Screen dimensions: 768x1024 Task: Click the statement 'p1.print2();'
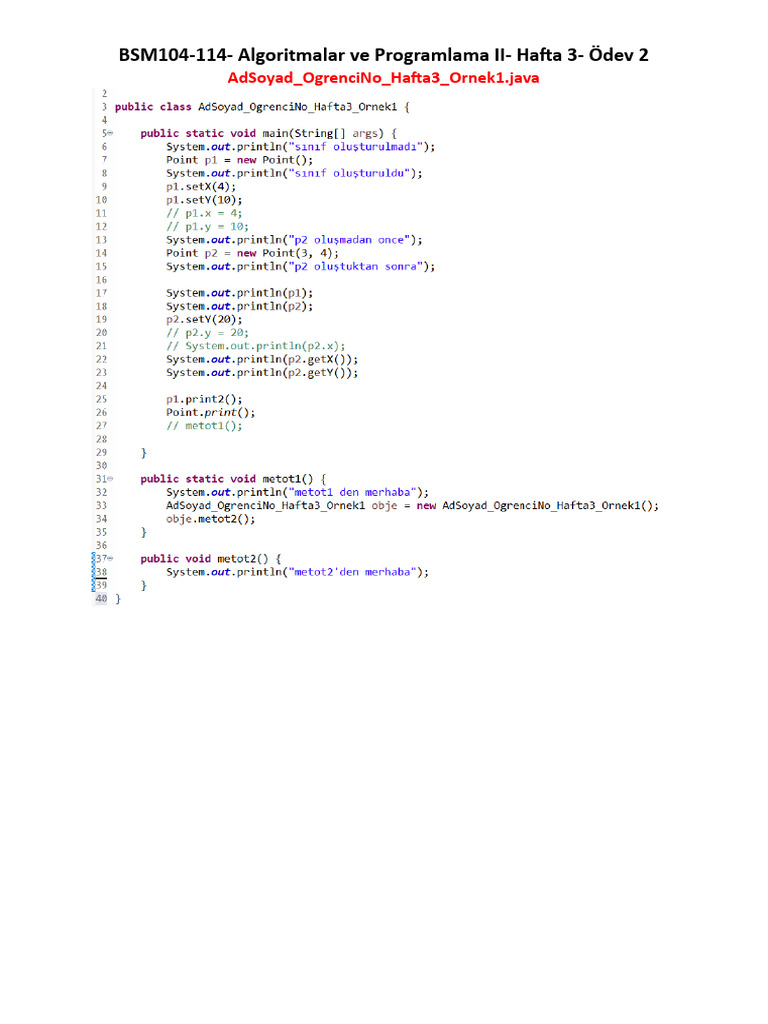204,399
